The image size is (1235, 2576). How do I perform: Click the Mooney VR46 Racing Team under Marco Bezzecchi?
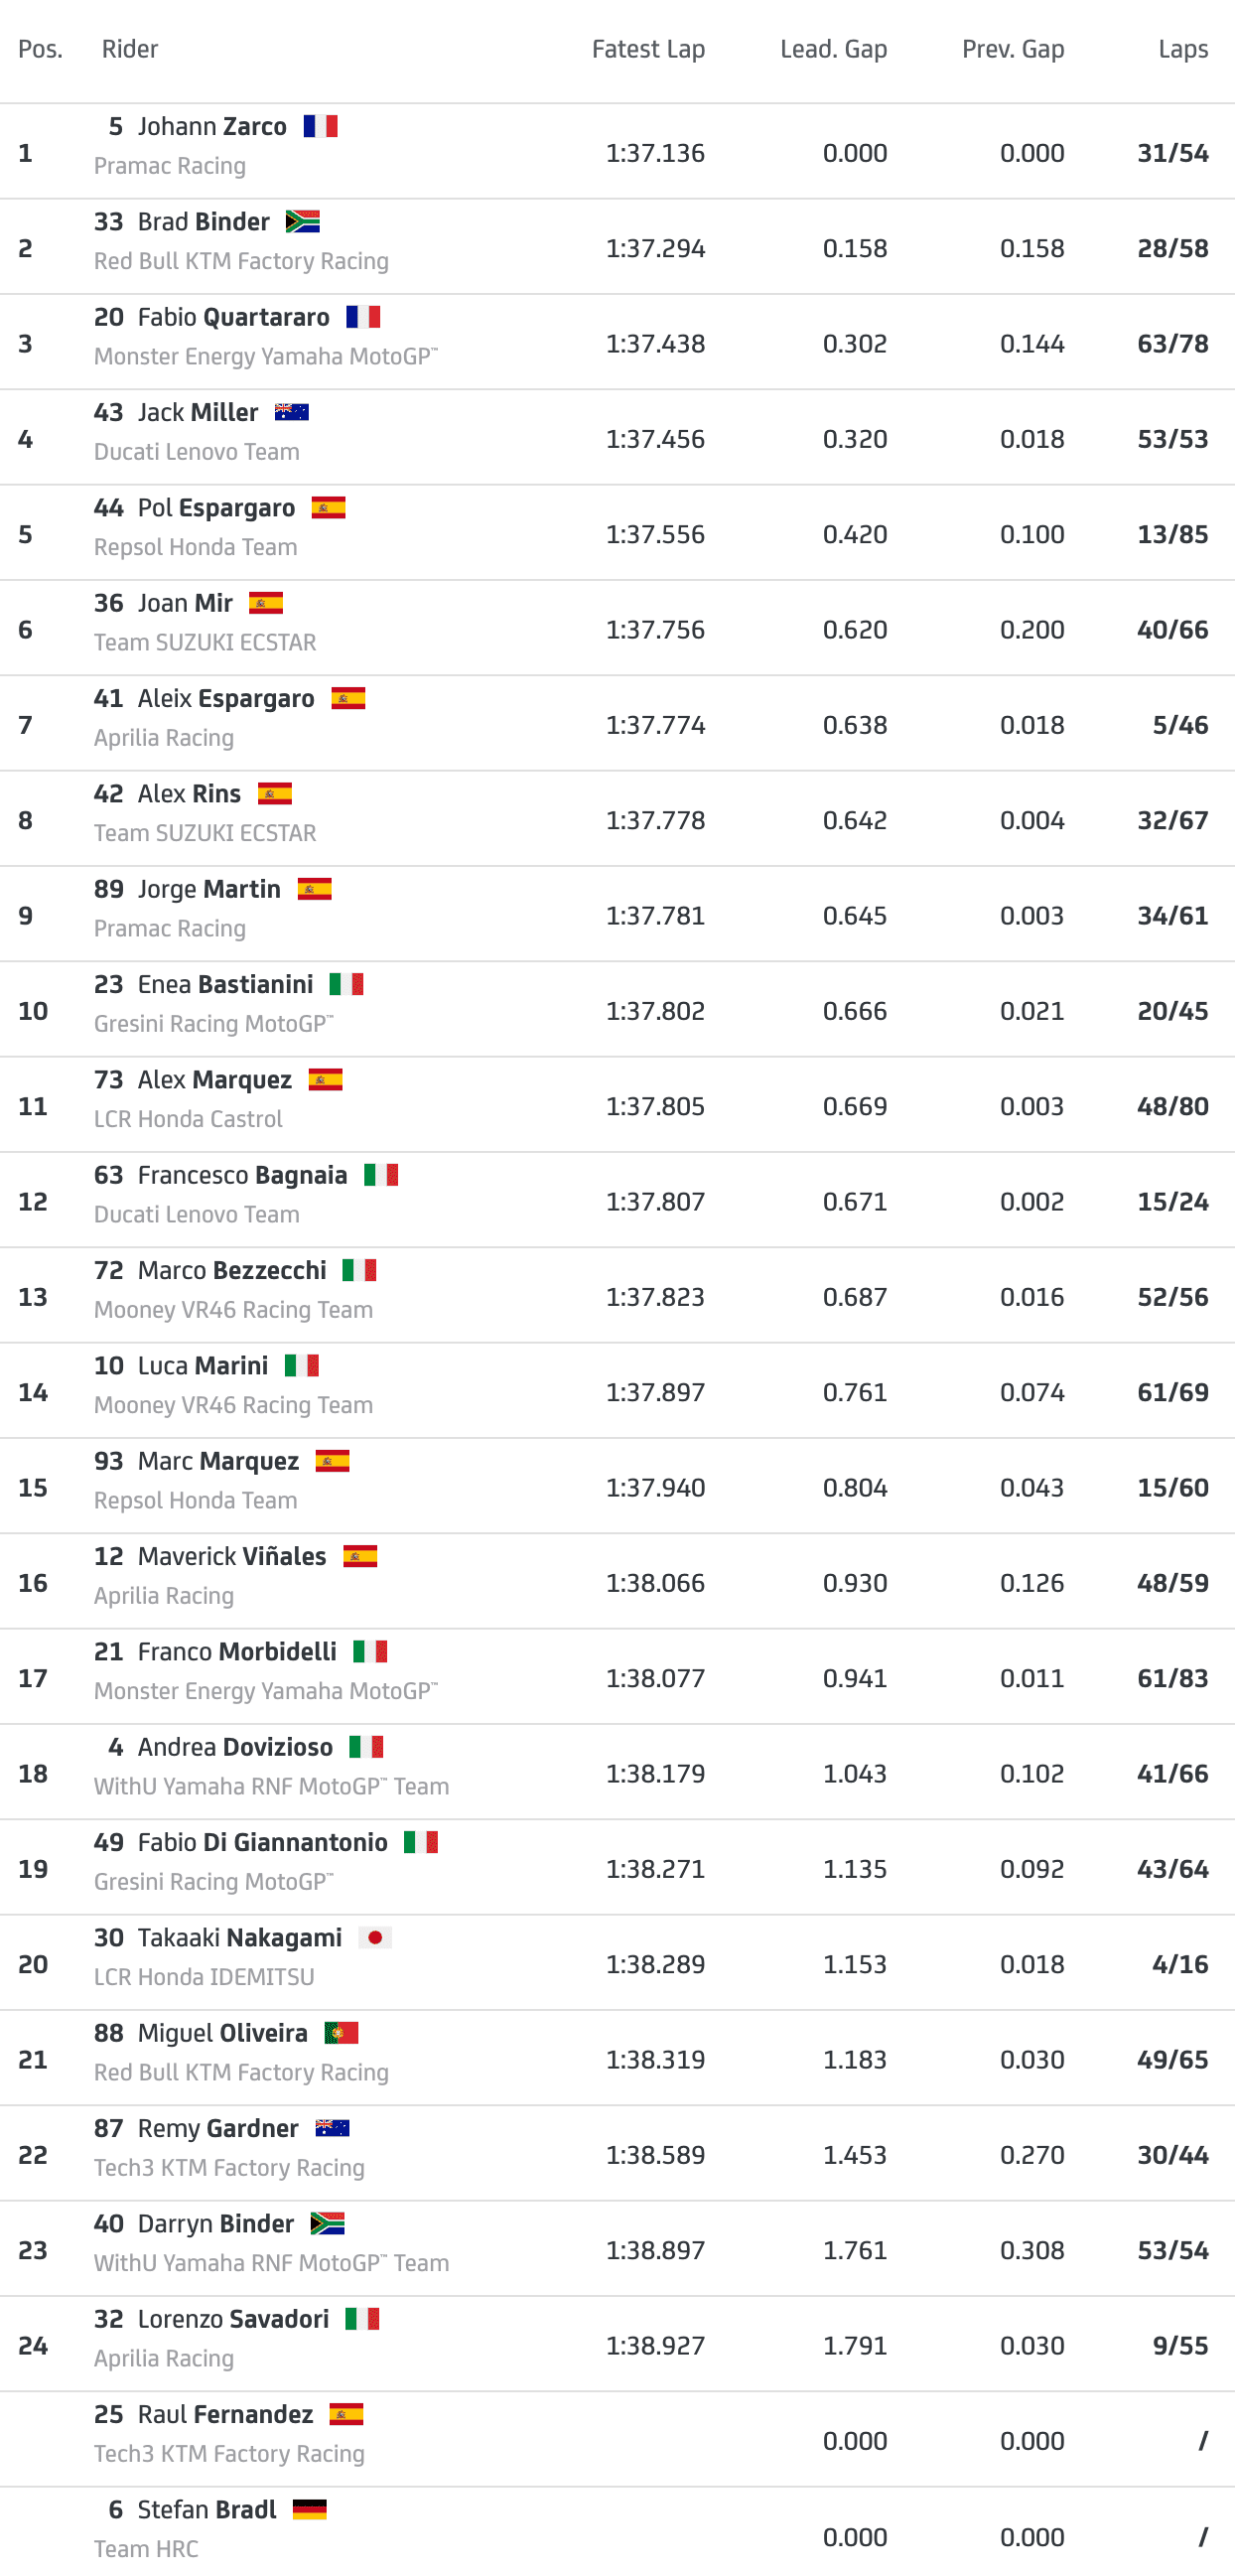point(233,1310)
